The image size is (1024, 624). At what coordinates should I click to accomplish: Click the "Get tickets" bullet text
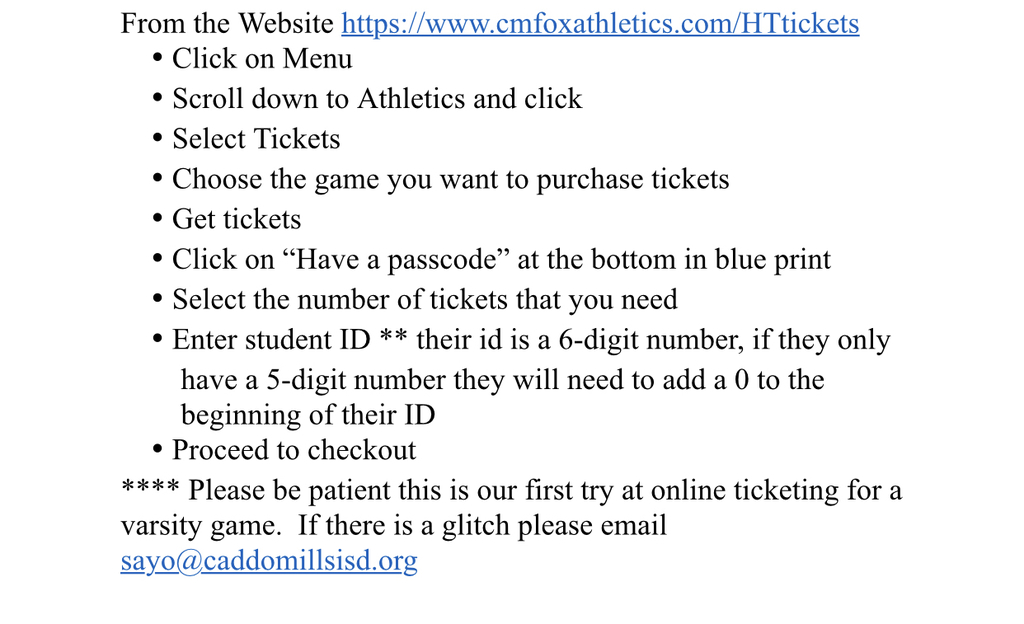(x=236, y=219)
